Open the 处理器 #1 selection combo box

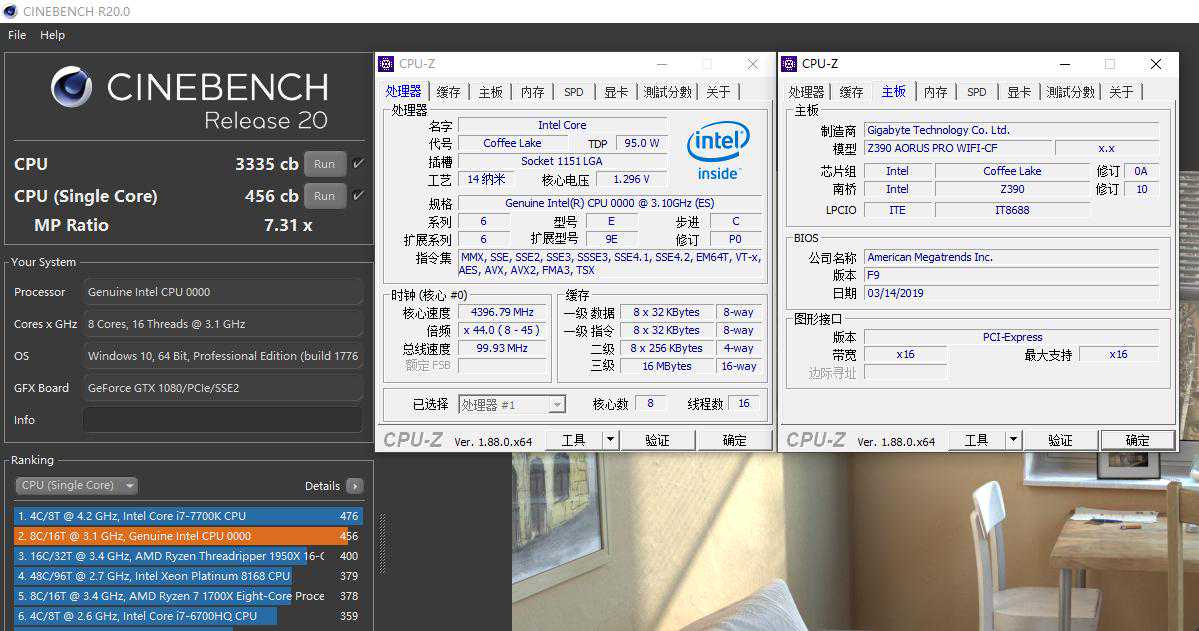[x=512, y=405]
